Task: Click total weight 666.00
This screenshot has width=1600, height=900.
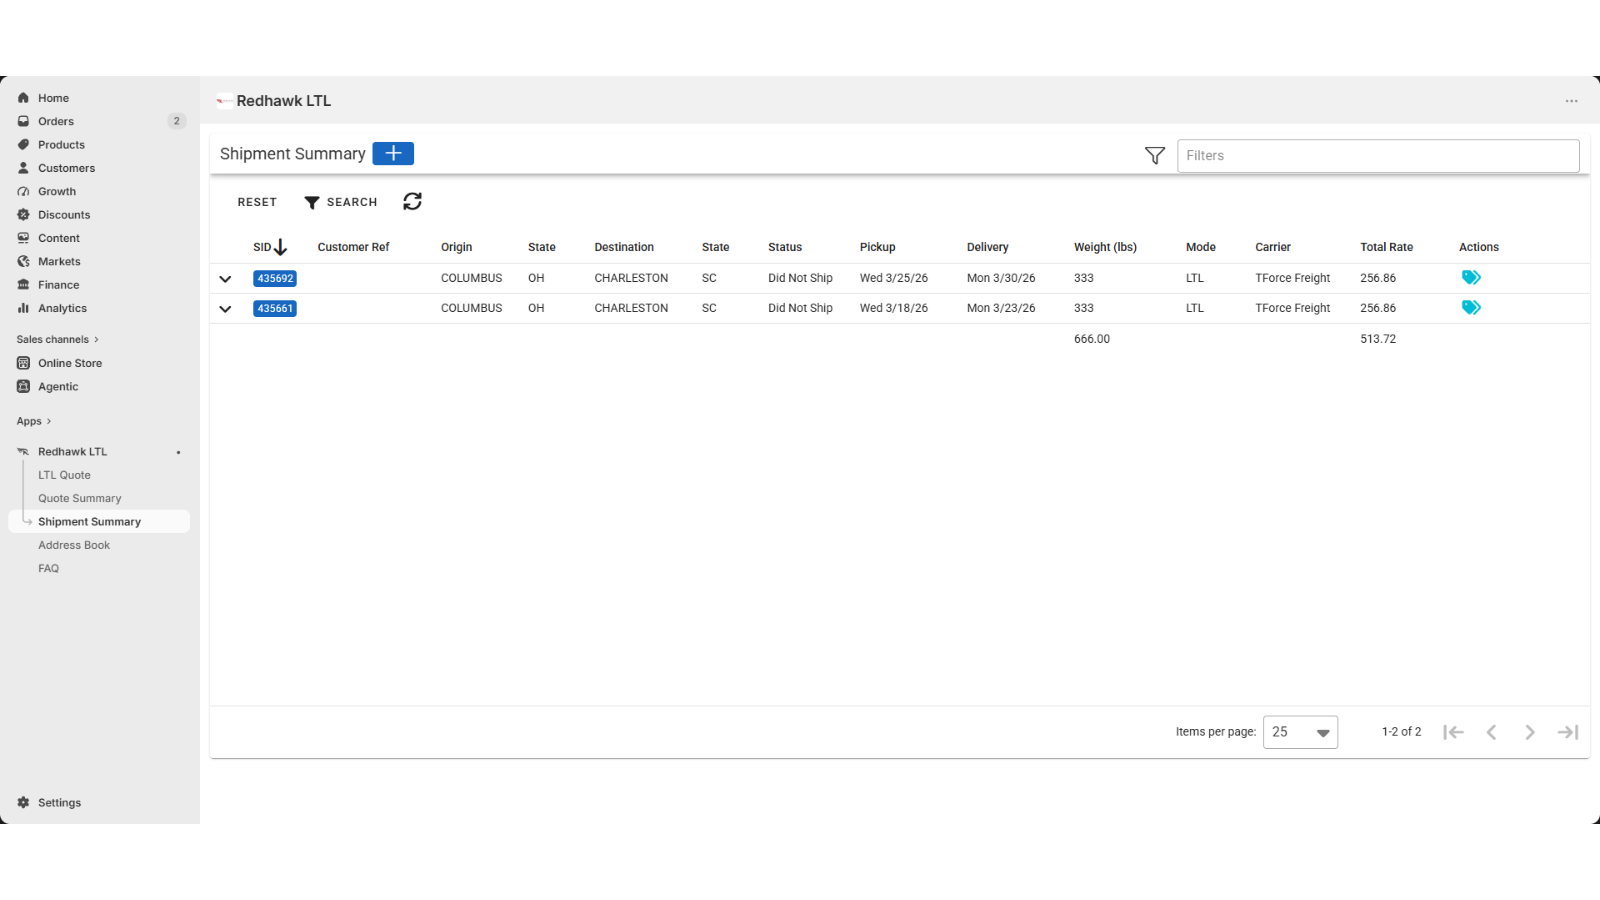Action: point(1092,339)
